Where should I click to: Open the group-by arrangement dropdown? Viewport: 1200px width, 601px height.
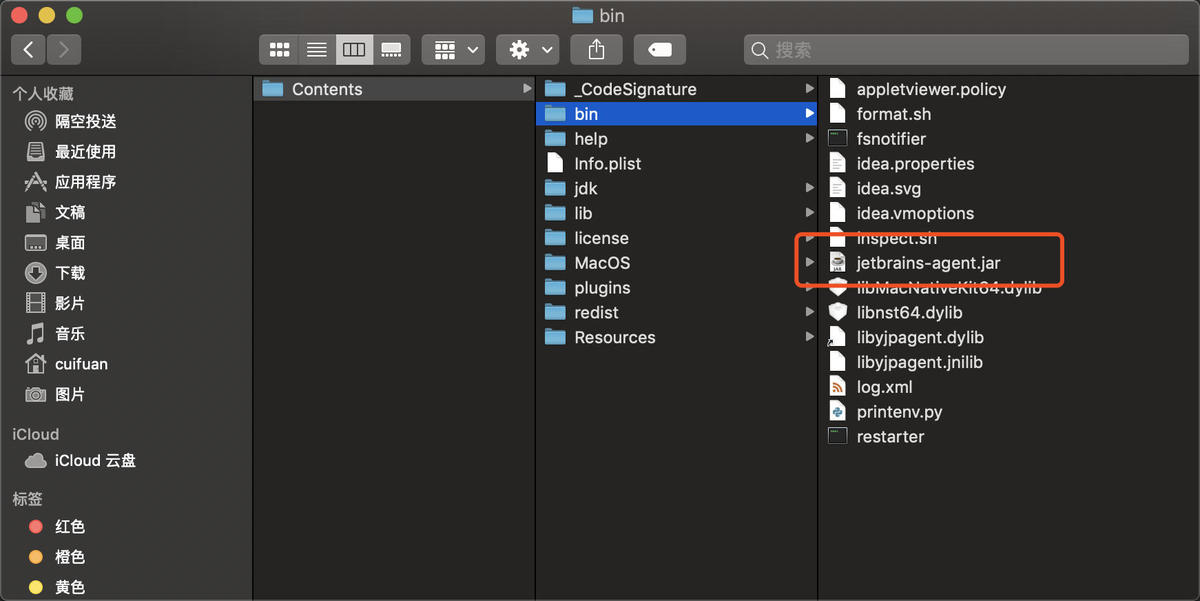pyautogui.click(x=453, y=49)
